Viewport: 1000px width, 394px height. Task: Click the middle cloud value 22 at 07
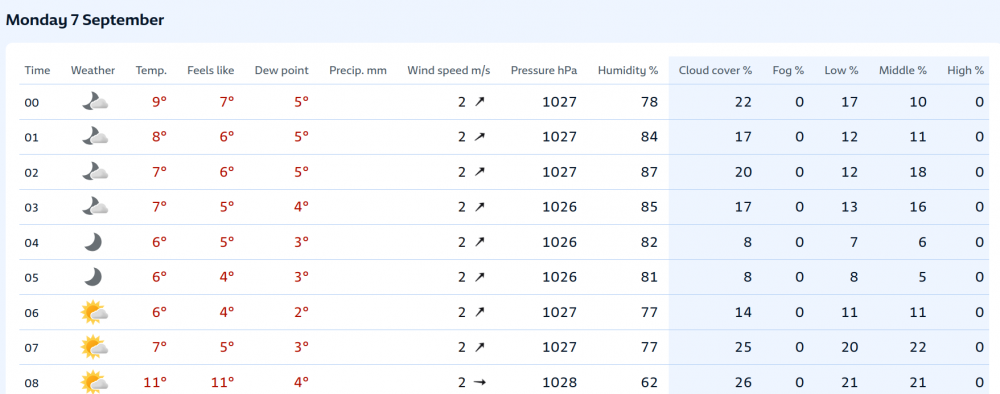pyautogui.click(x=918, y=347)
